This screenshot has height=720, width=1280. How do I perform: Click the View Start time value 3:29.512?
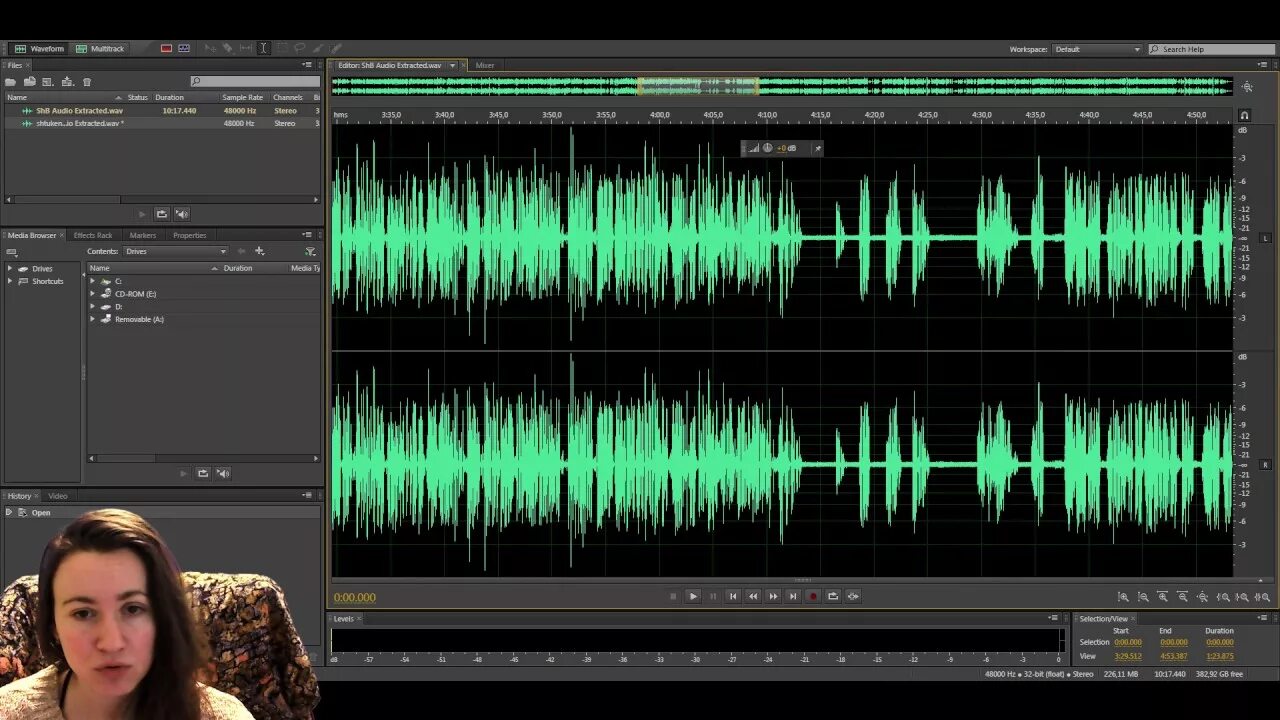coord(1127,656)
